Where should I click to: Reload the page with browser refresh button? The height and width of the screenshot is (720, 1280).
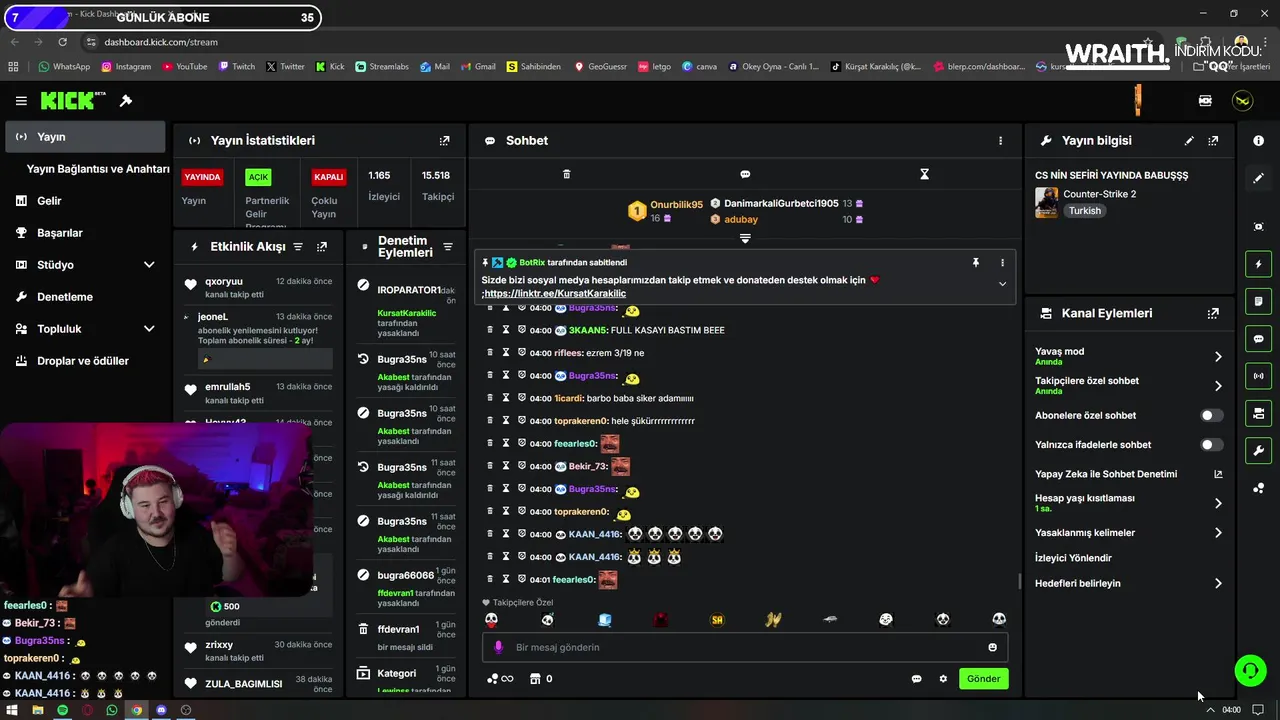(63, 42)
